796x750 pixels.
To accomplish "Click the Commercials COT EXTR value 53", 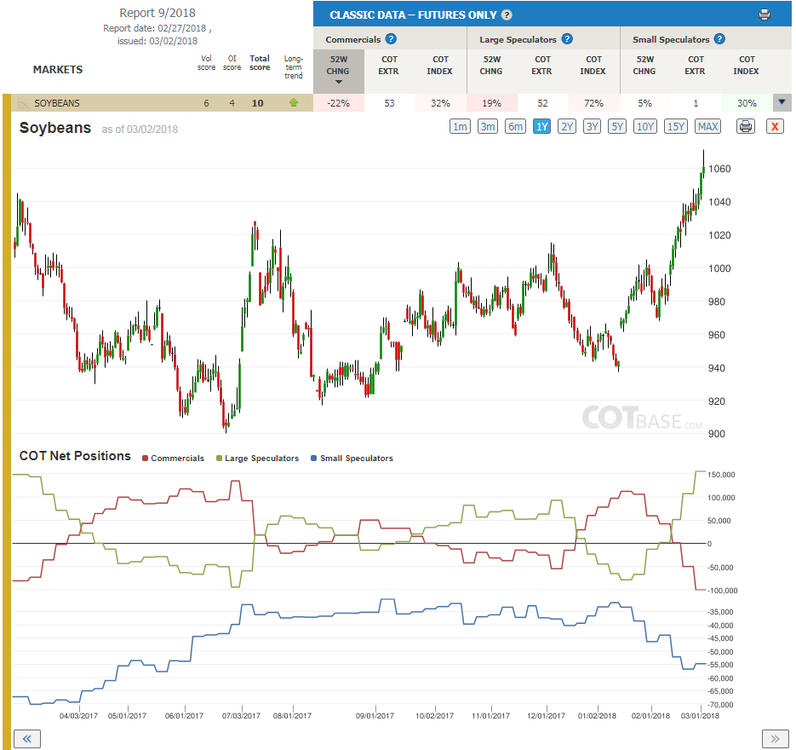I will pos(389,103).
